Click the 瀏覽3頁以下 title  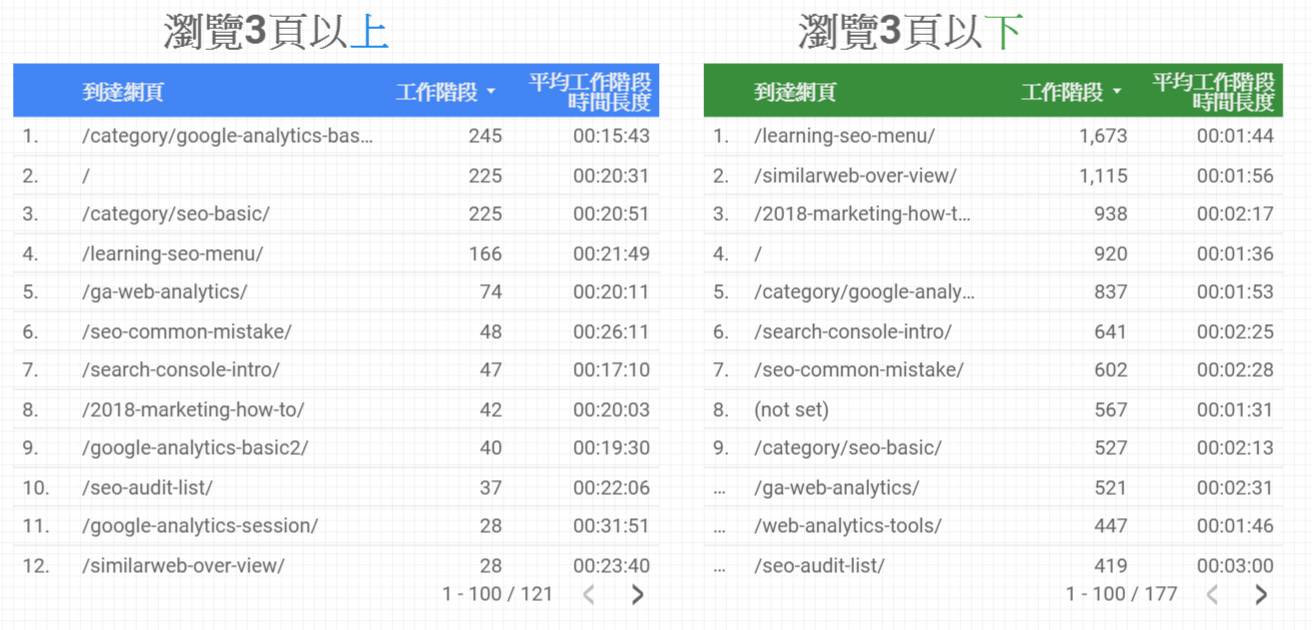[x=910, y=32]
